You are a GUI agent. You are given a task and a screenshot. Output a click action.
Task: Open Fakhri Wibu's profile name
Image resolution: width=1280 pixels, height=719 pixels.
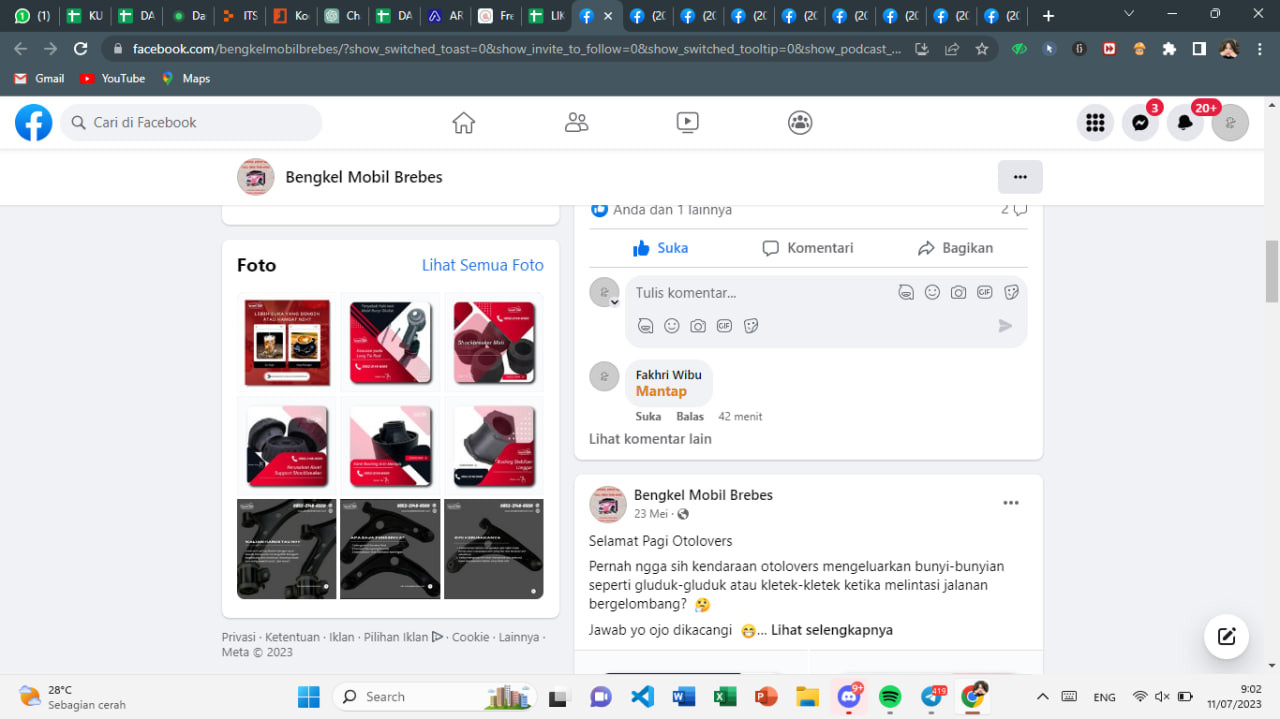669,375
